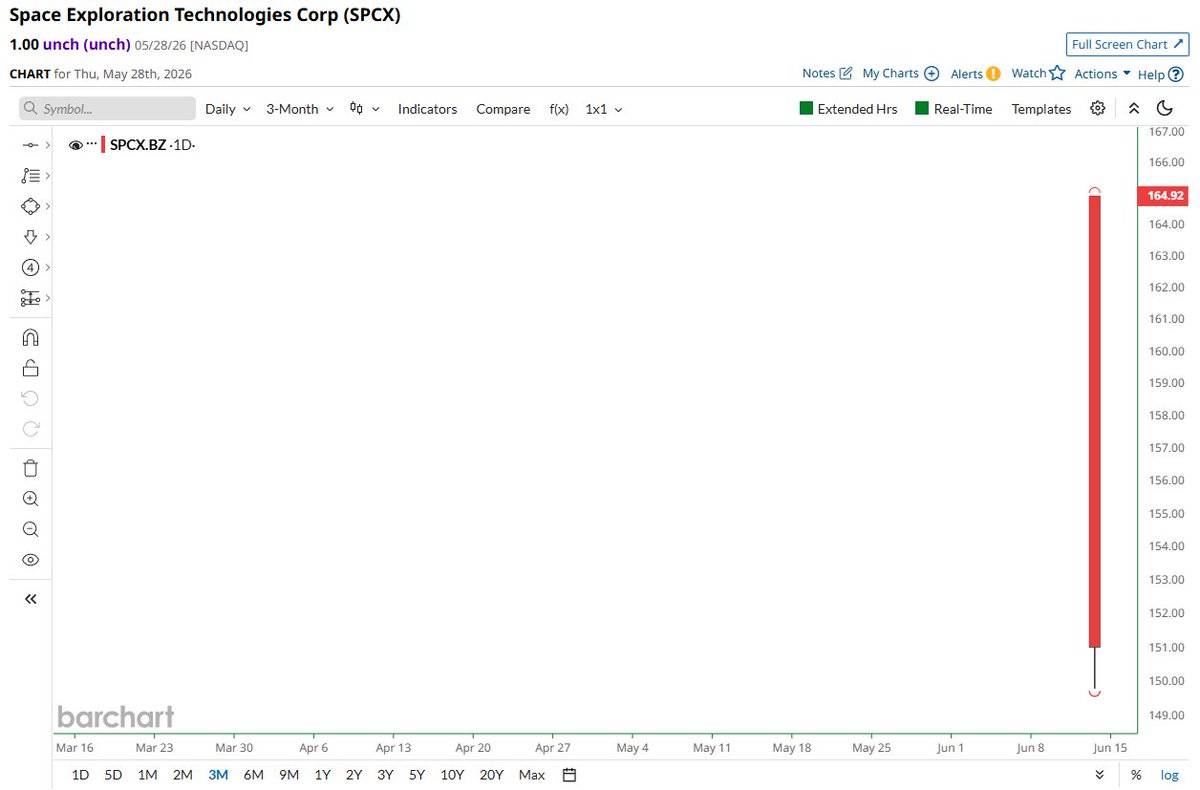The image size is (1200, 790).
Task: Focus the Symbol search field
Action: [x=108, y=109]
